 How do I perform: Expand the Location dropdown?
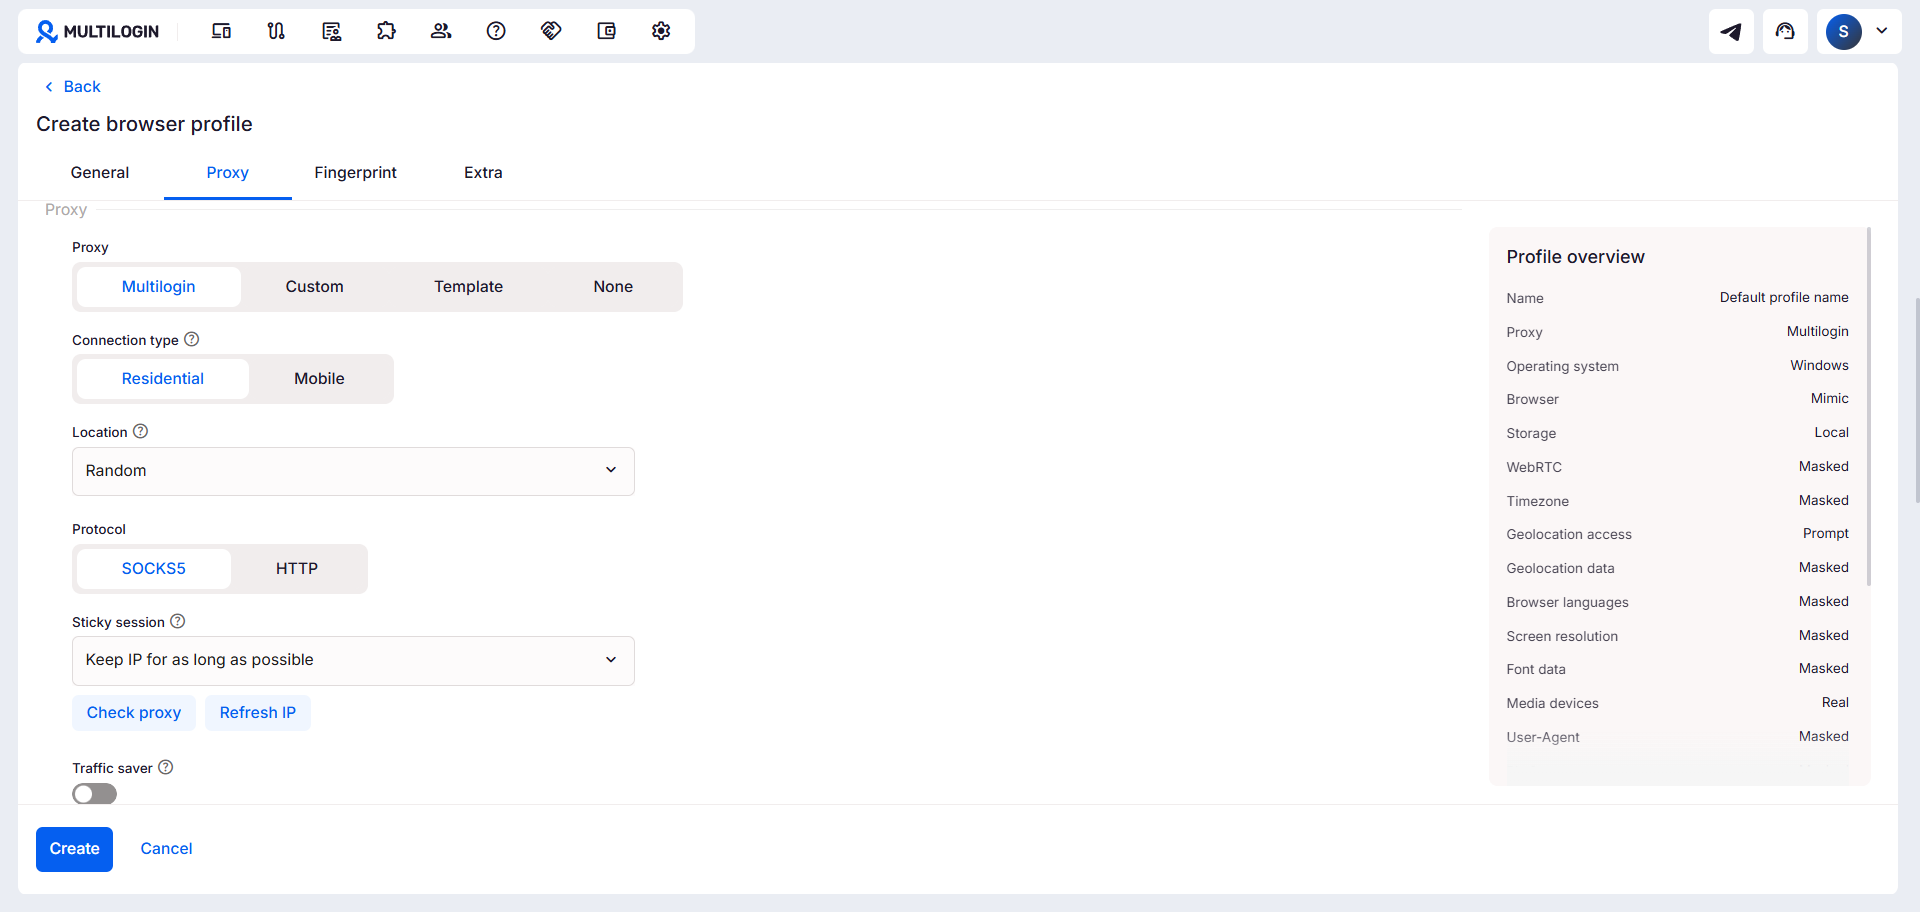pos(353,471)
